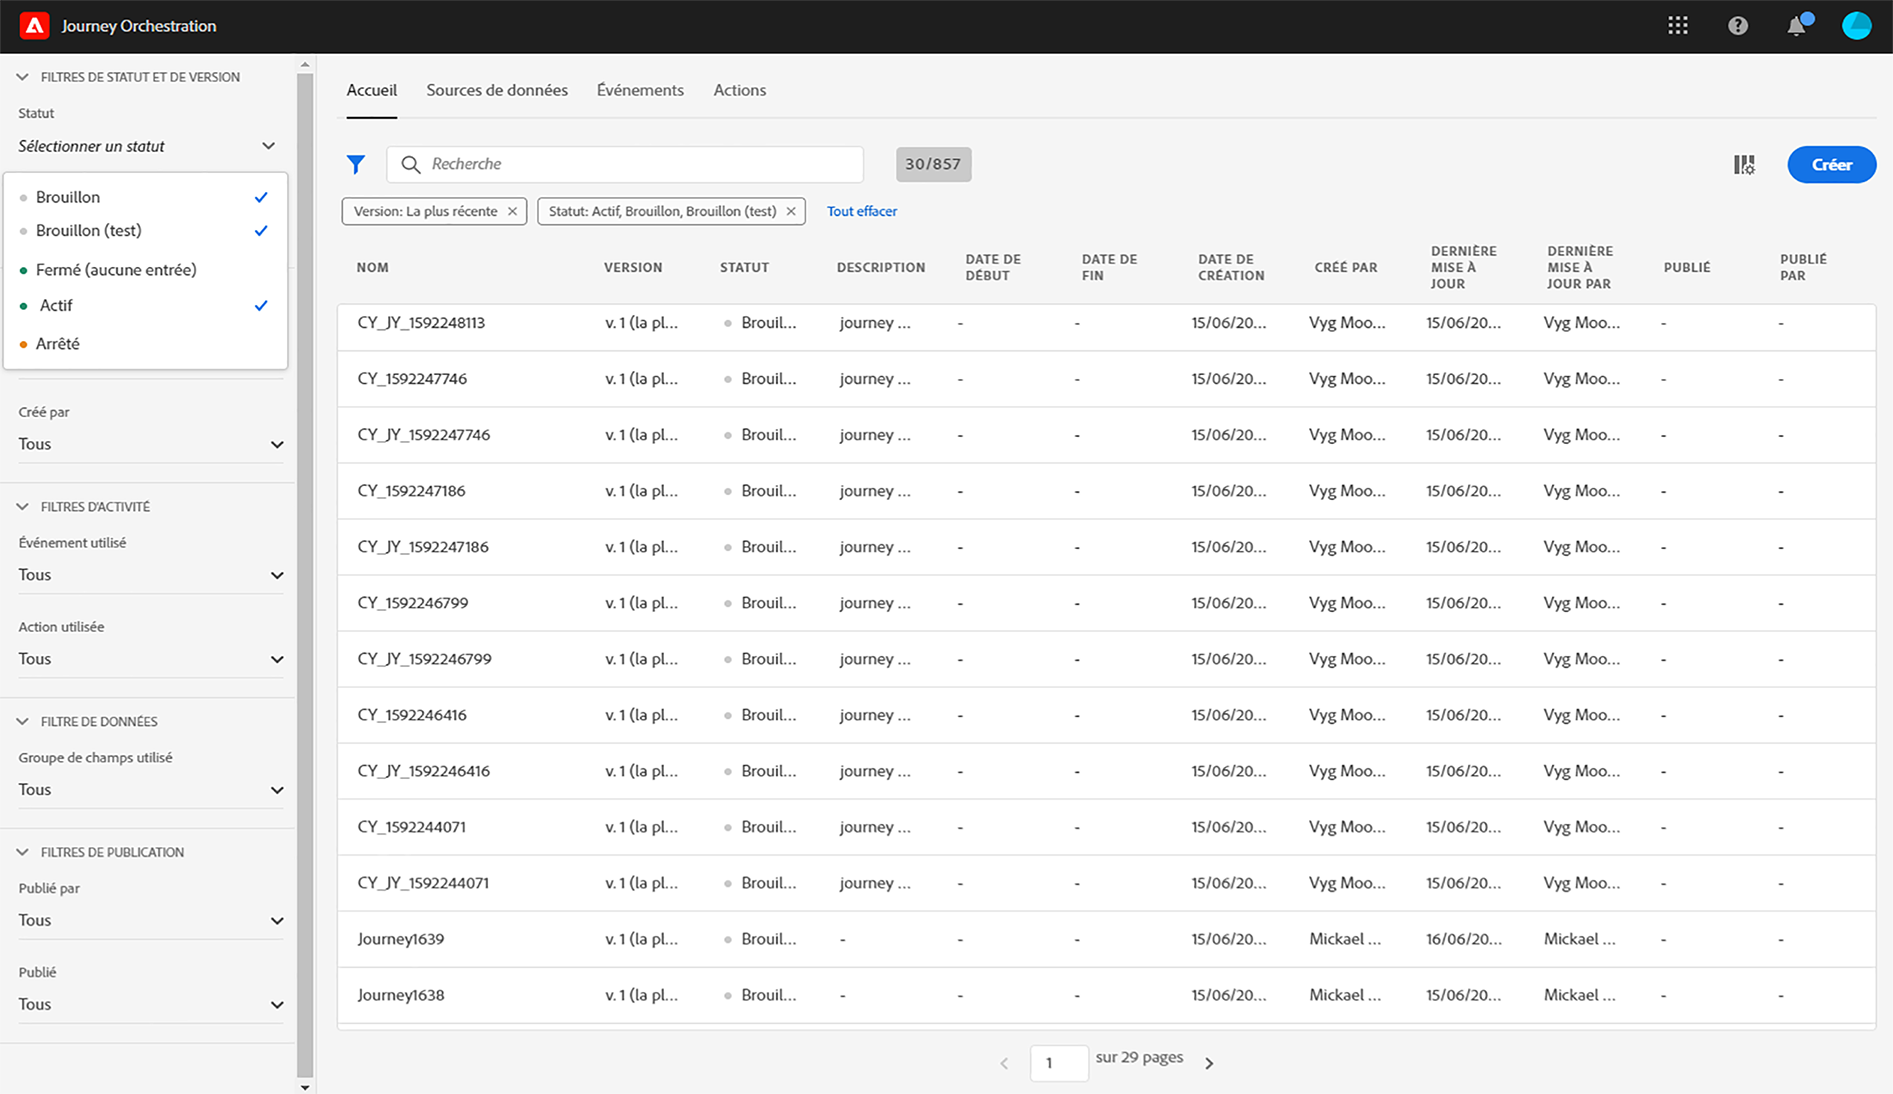This screenshot has width=1893, height=1094.
Task: Click the search magnifier icon
Action: (x=410, y=164)
